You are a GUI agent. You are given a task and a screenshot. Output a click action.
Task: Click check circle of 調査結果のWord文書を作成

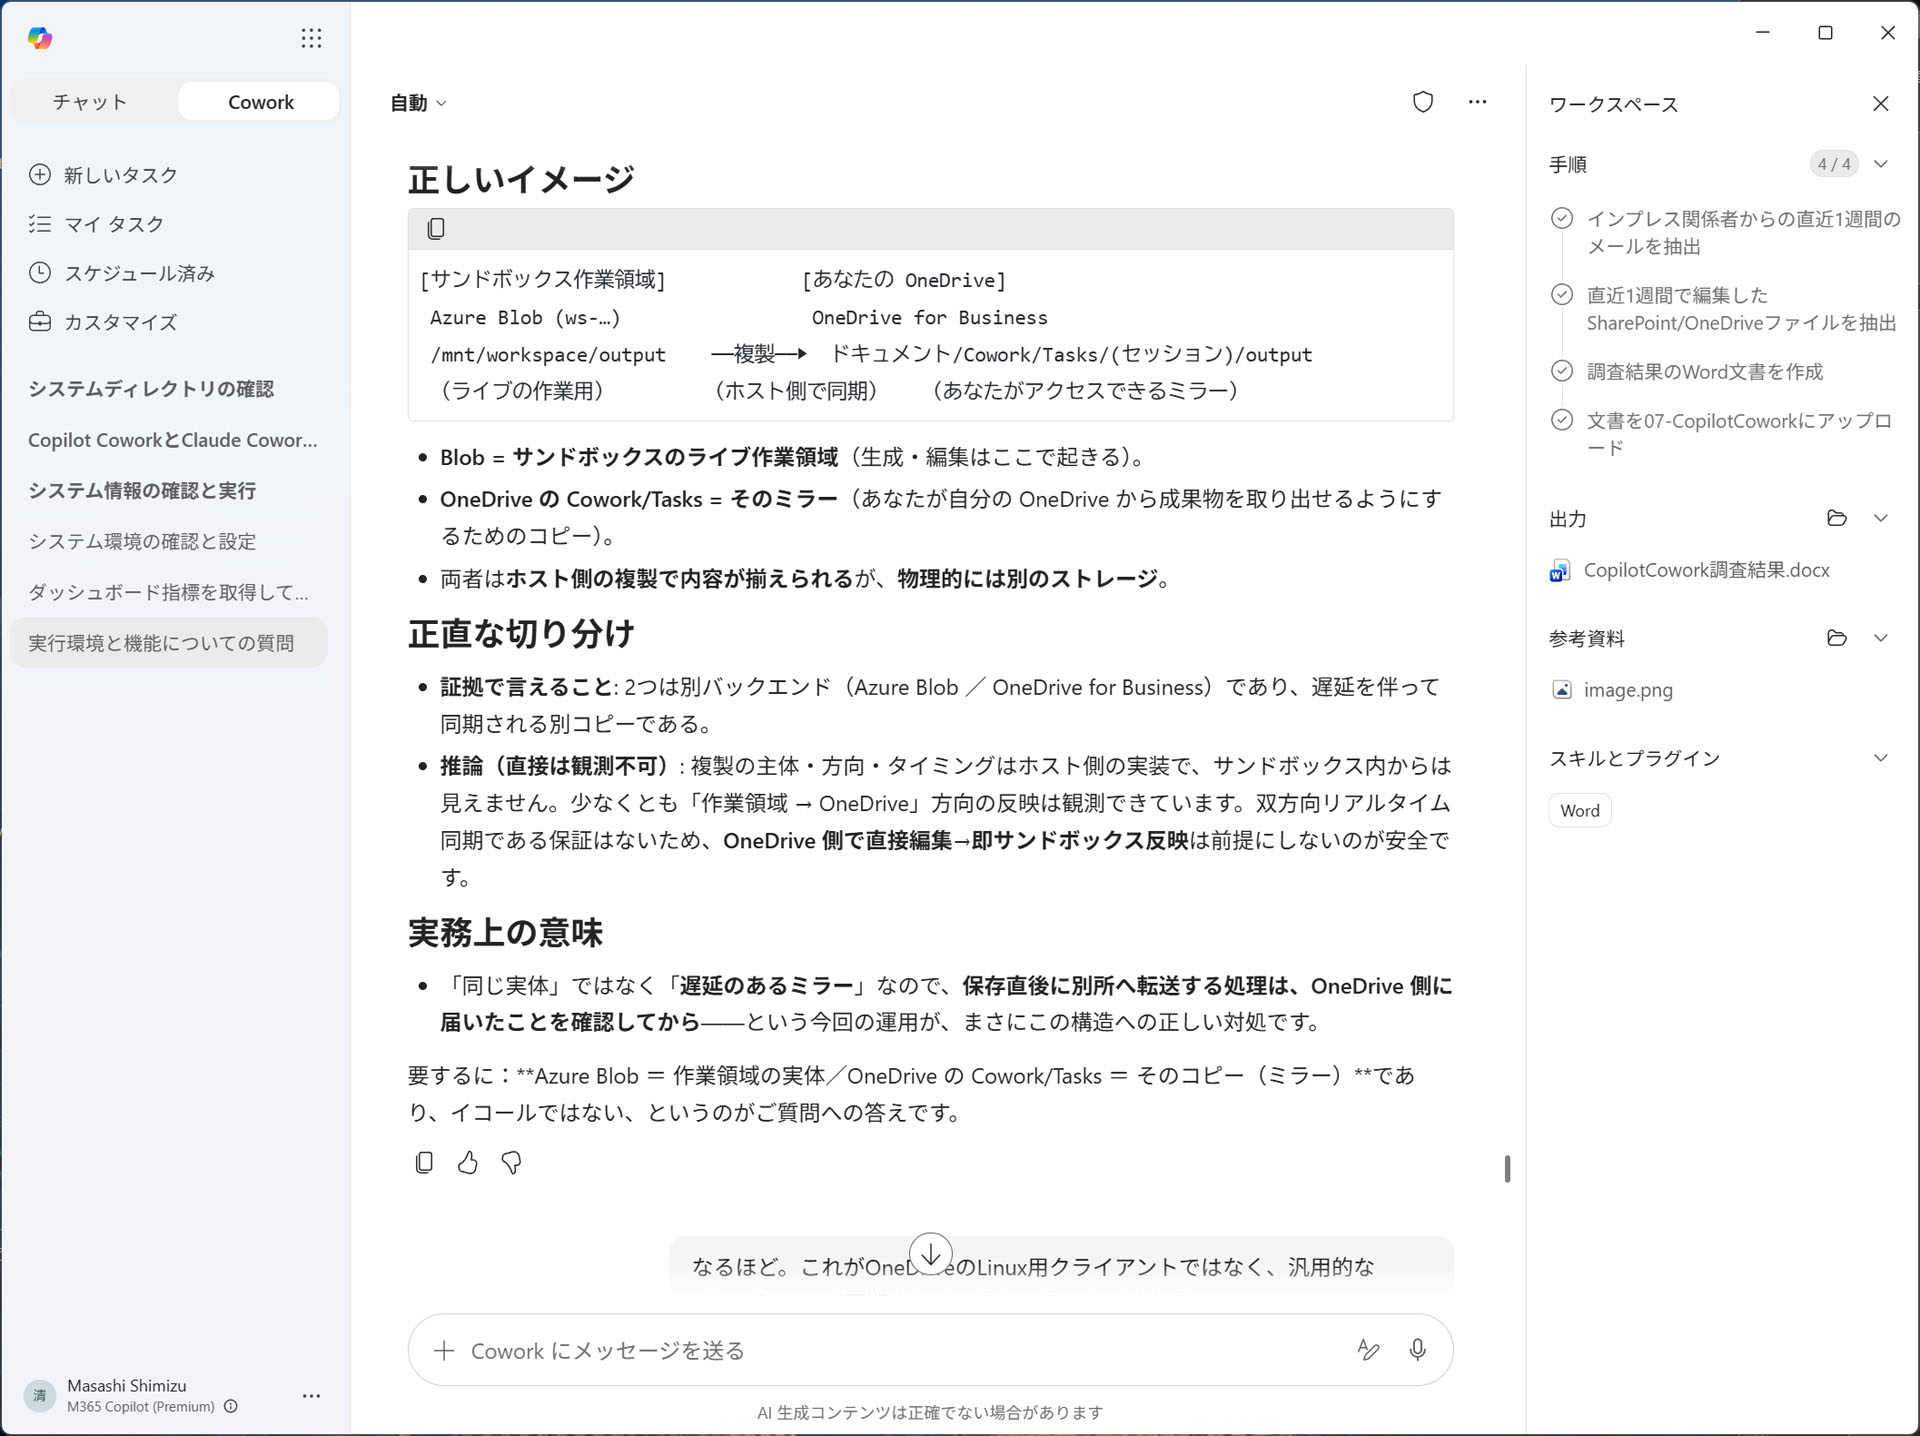point(1561,371)
